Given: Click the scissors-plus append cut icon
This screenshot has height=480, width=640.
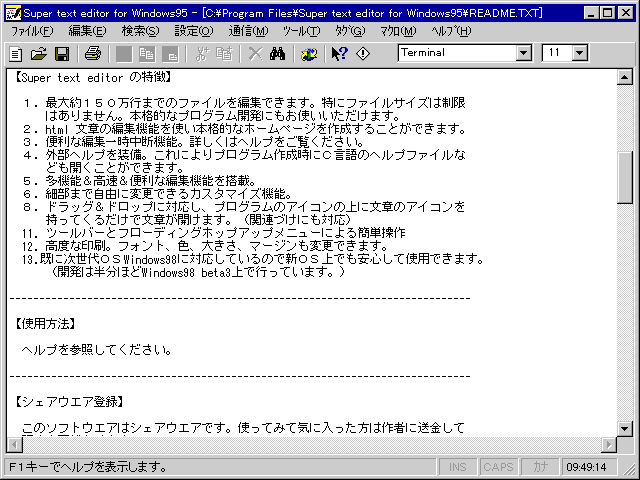Looking at the screenshot, I should [202, 54].
